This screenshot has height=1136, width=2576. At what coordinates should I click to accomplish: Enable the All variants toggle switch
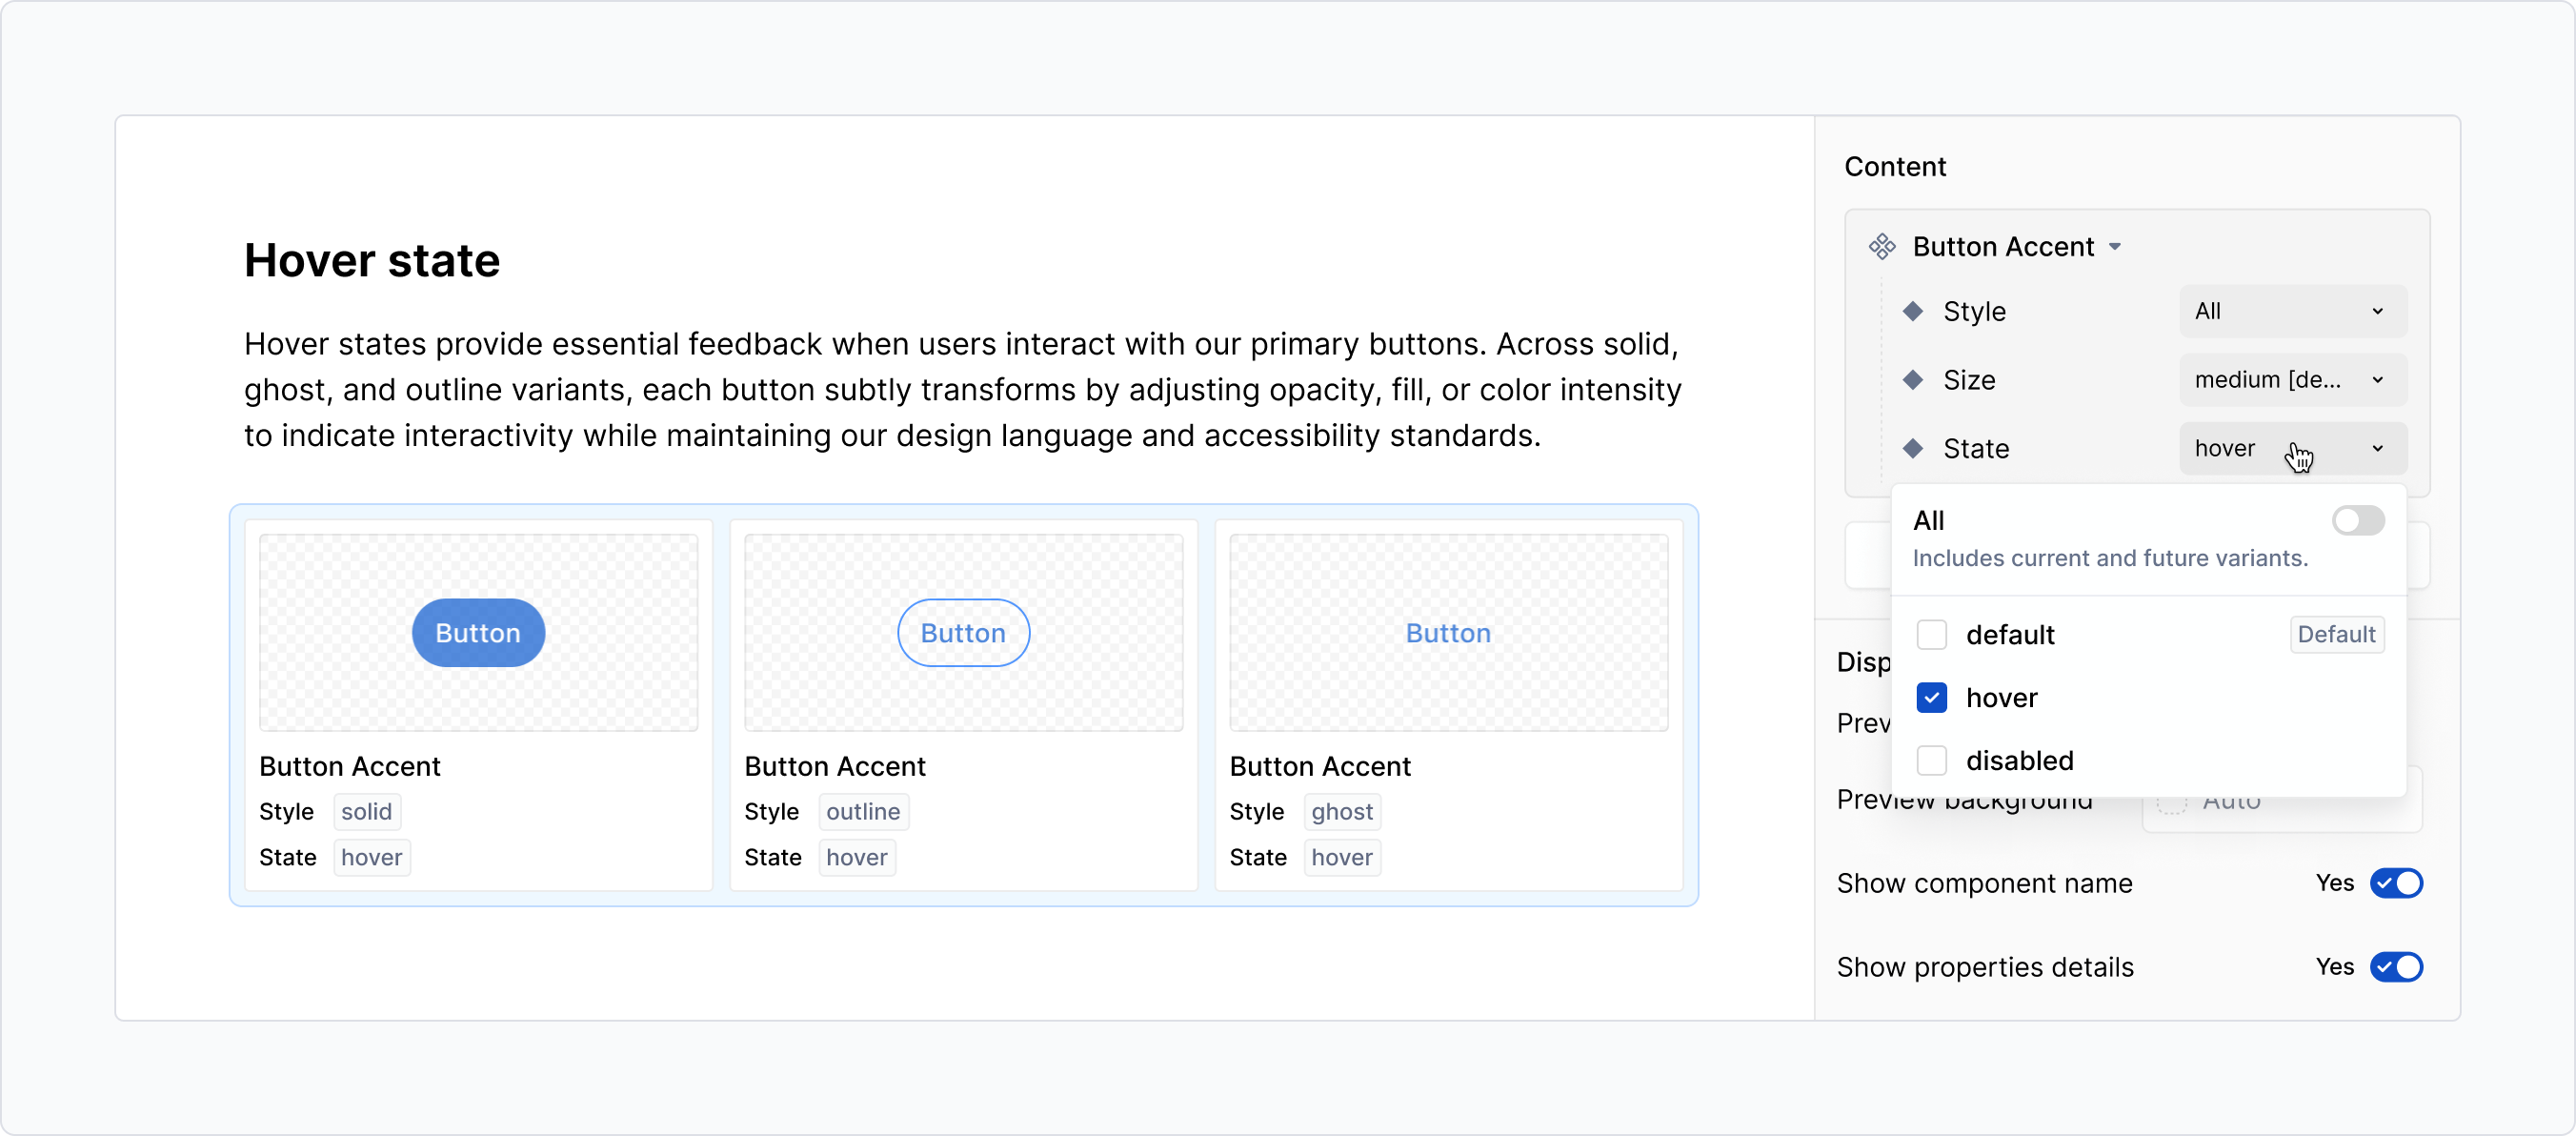click(2357, 520)
